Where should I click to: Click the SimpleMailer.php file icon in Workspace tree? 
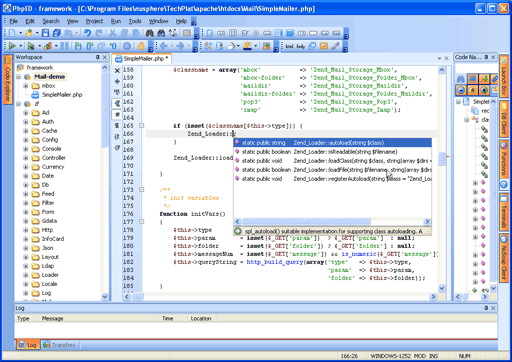[35, 95]
